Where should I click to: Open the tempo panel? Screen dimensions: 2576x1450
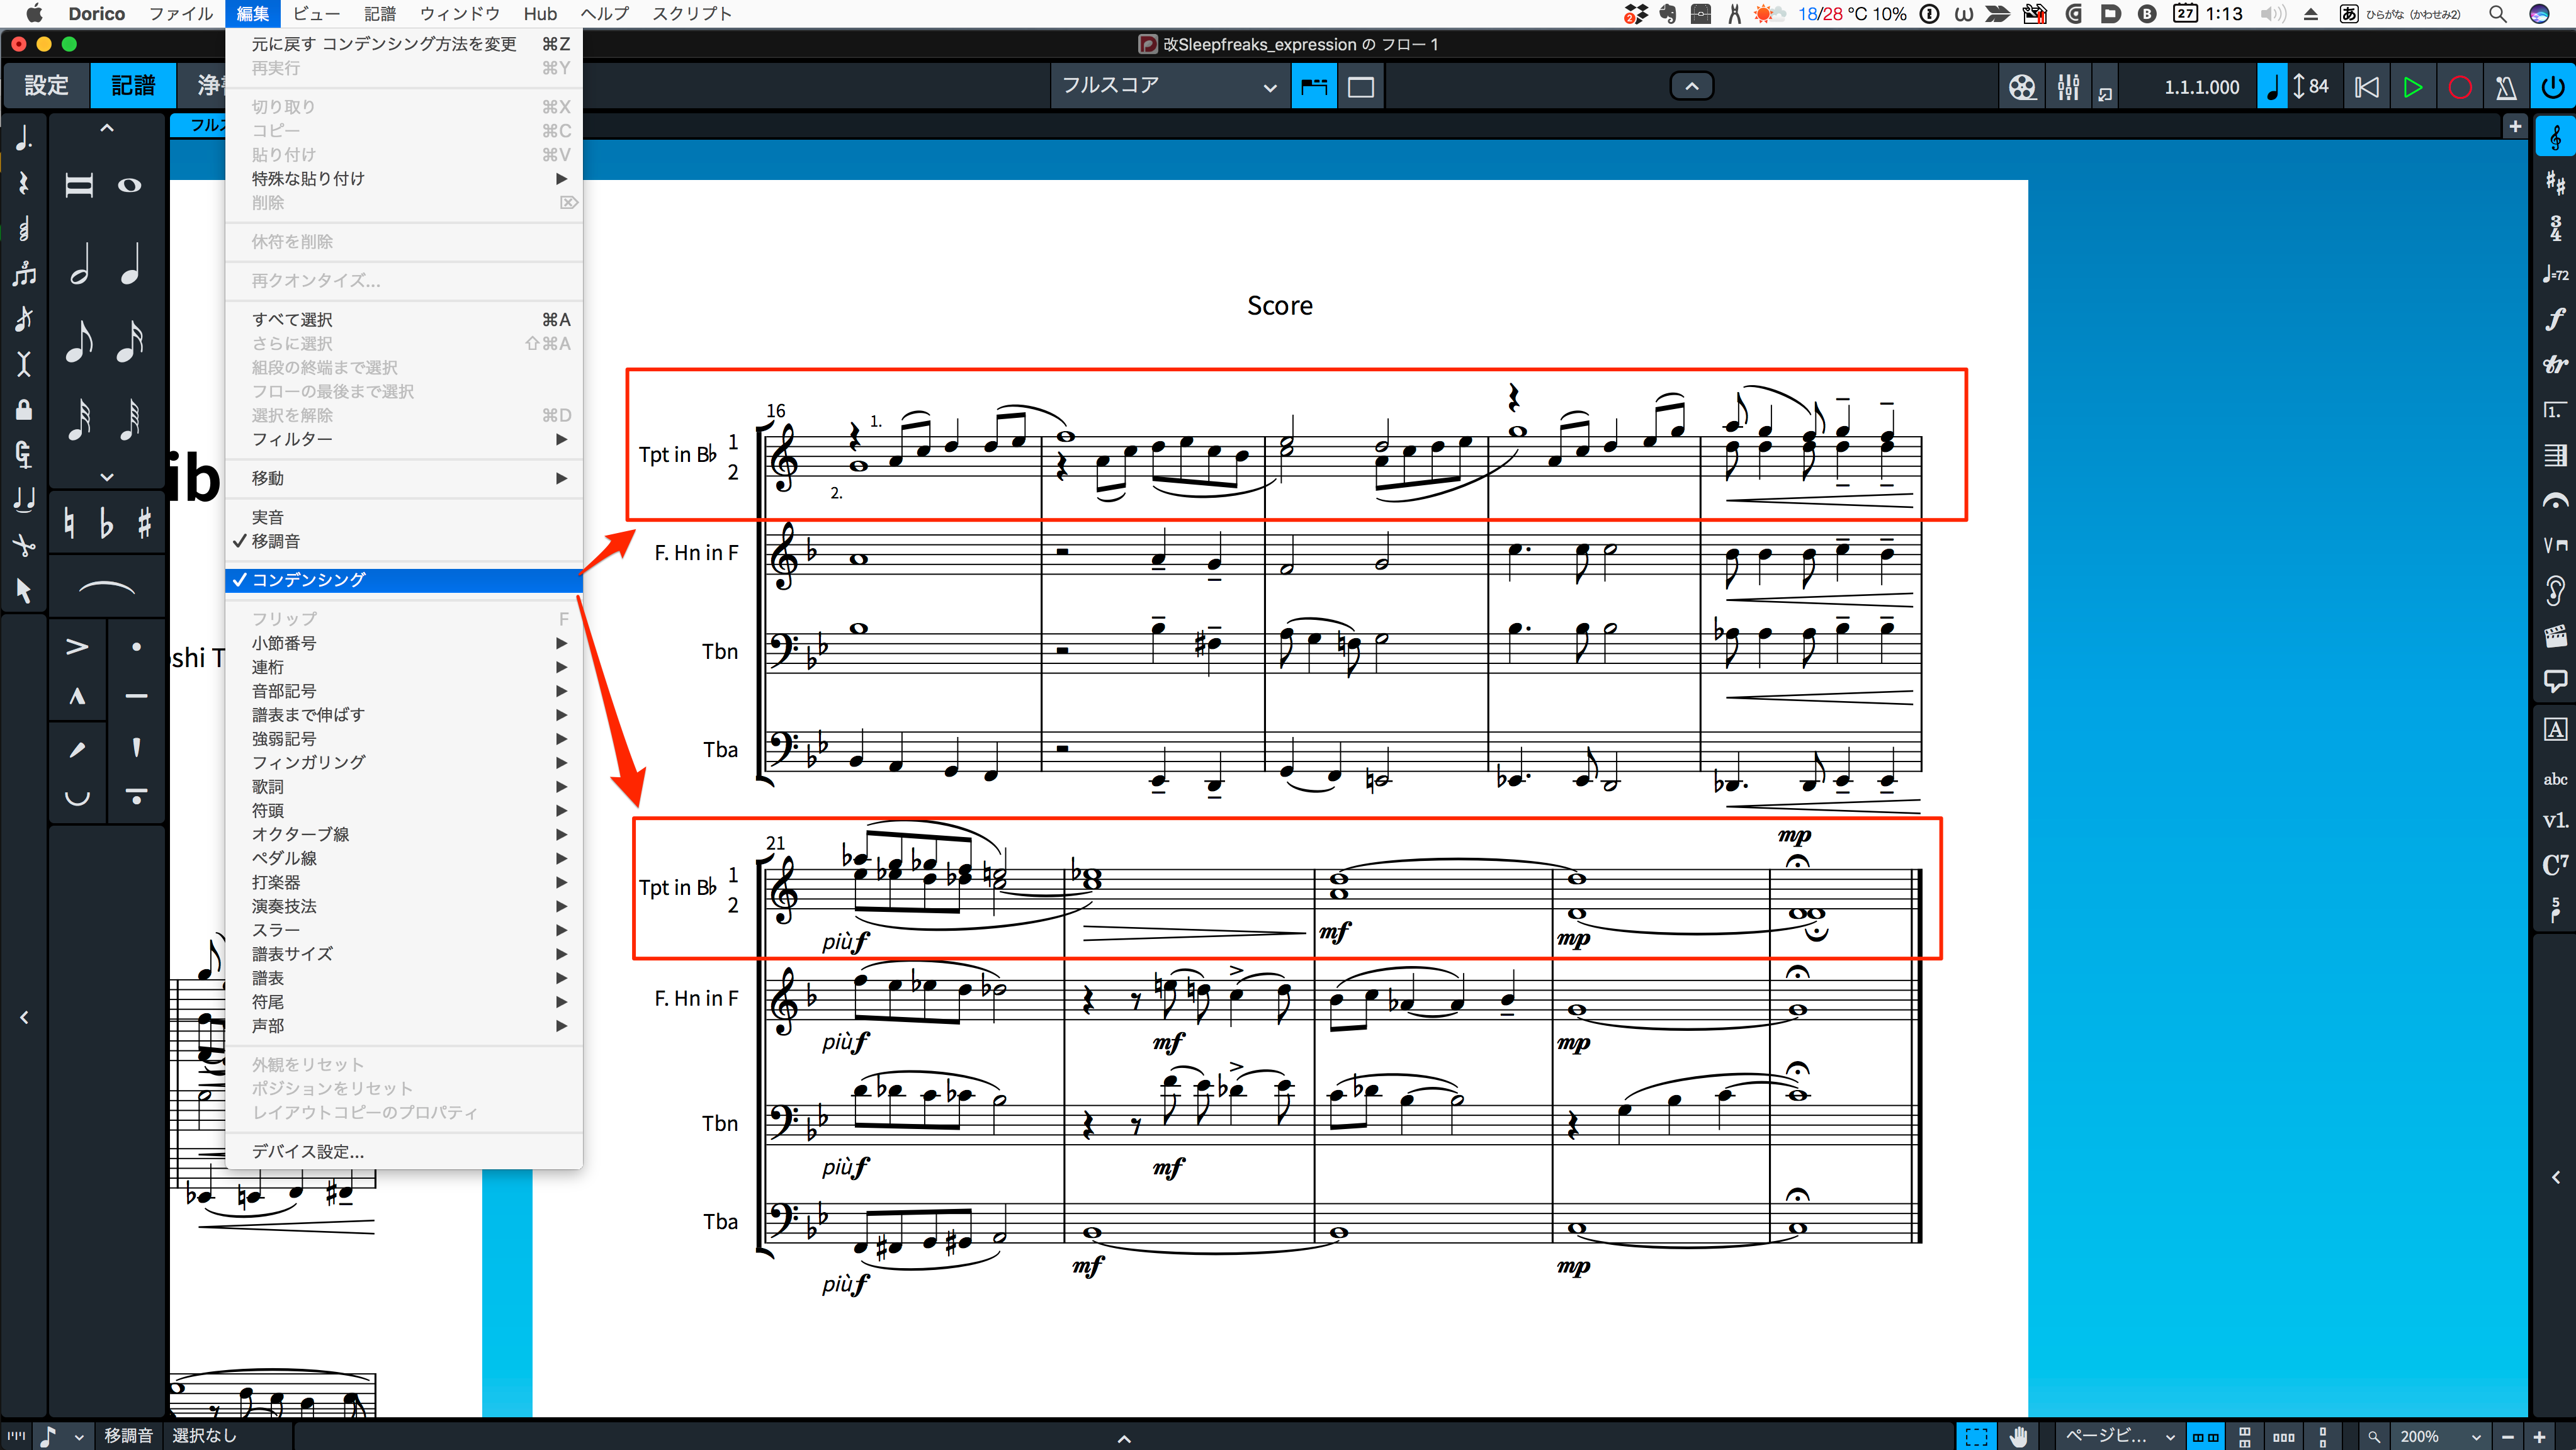pos(2555,274)
